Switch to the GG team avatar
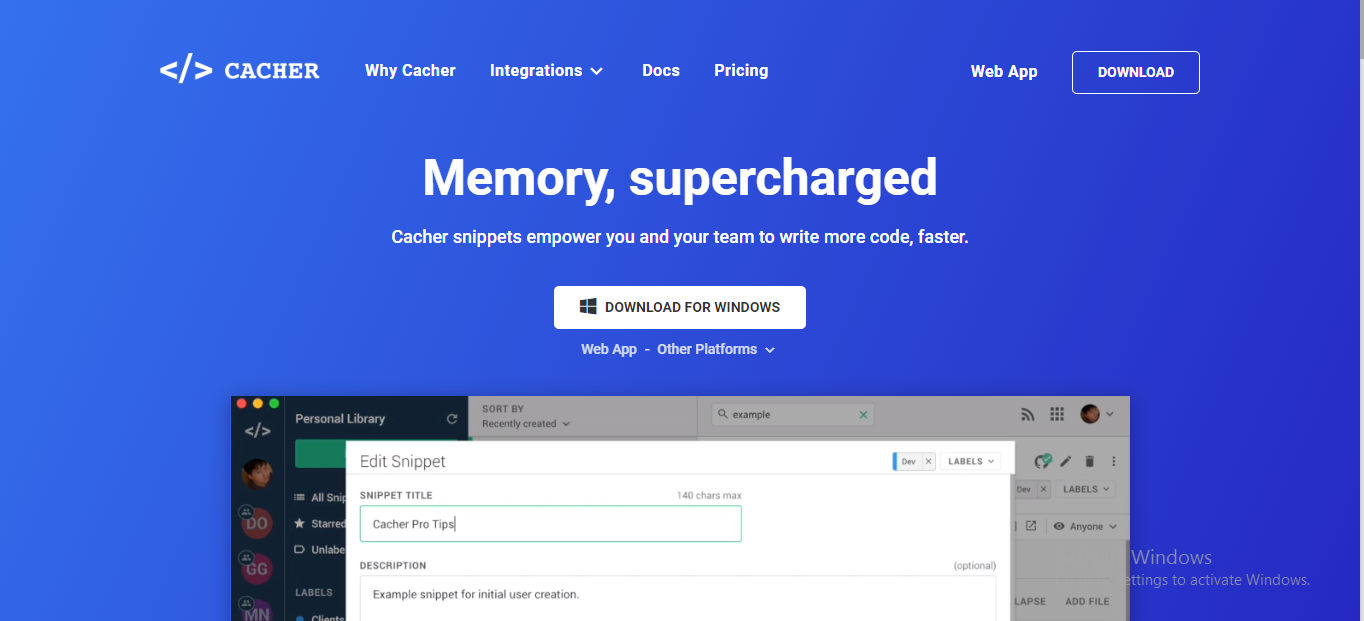Screen dimensions: 1364x621 257,568
